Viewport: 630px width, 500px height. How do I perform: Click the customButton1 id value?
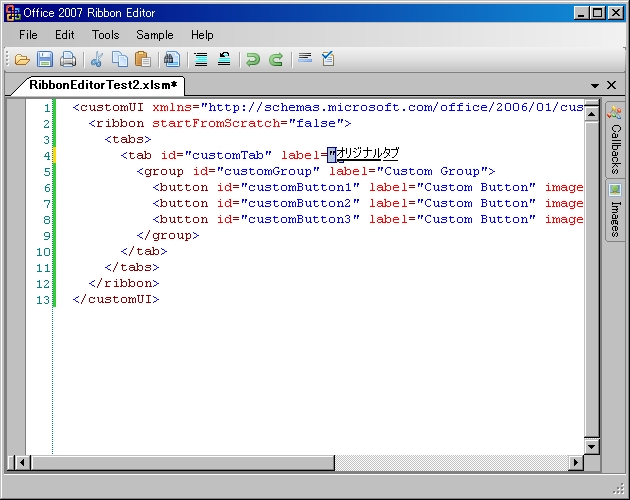(x=300, y=187)
